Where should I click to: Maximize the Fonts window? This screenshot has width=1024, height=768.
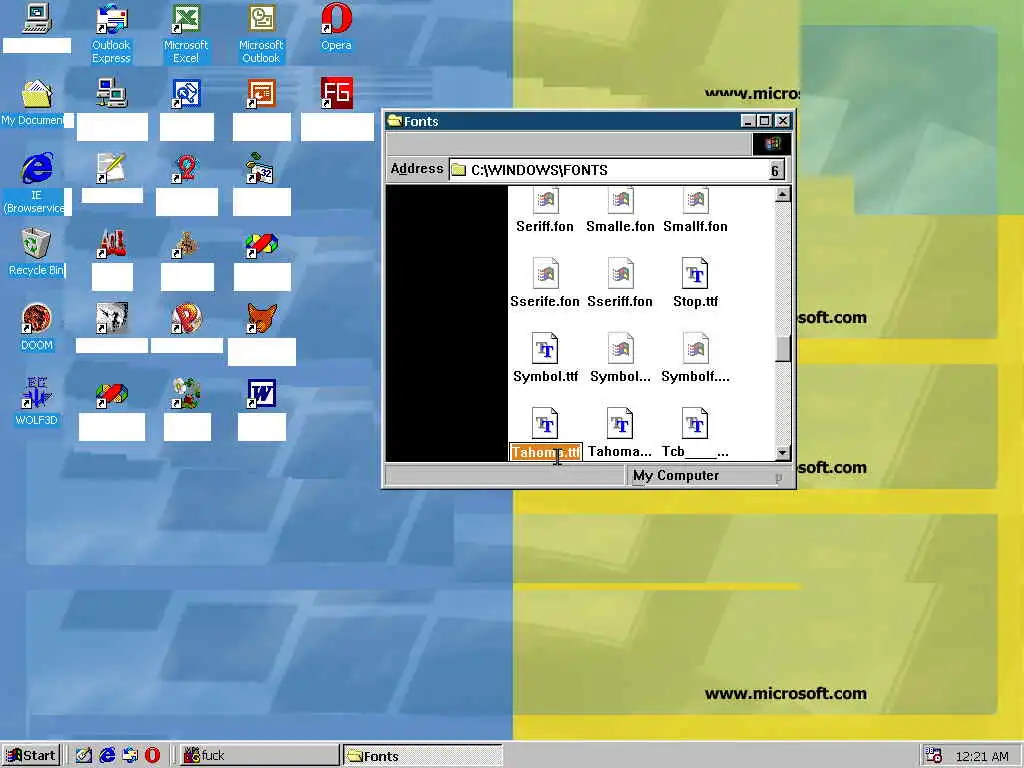click(764, 121)
